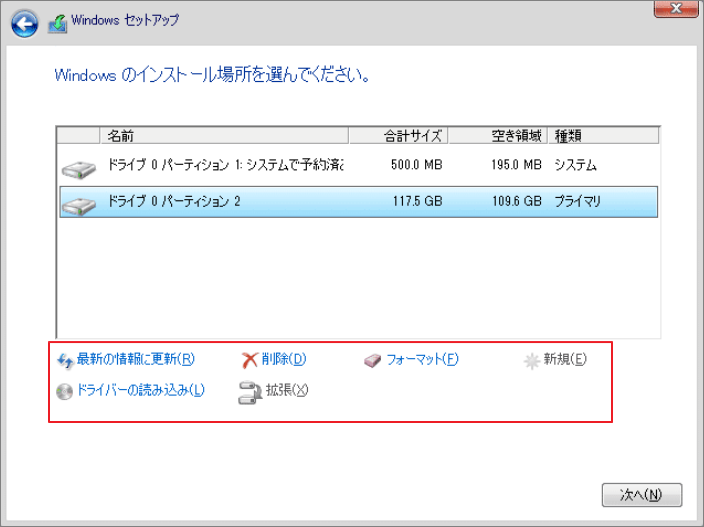Viewport: 704px width, 527px height.
Task: Click the 拡張(X) extend link
Action: [x=287, y=390]
